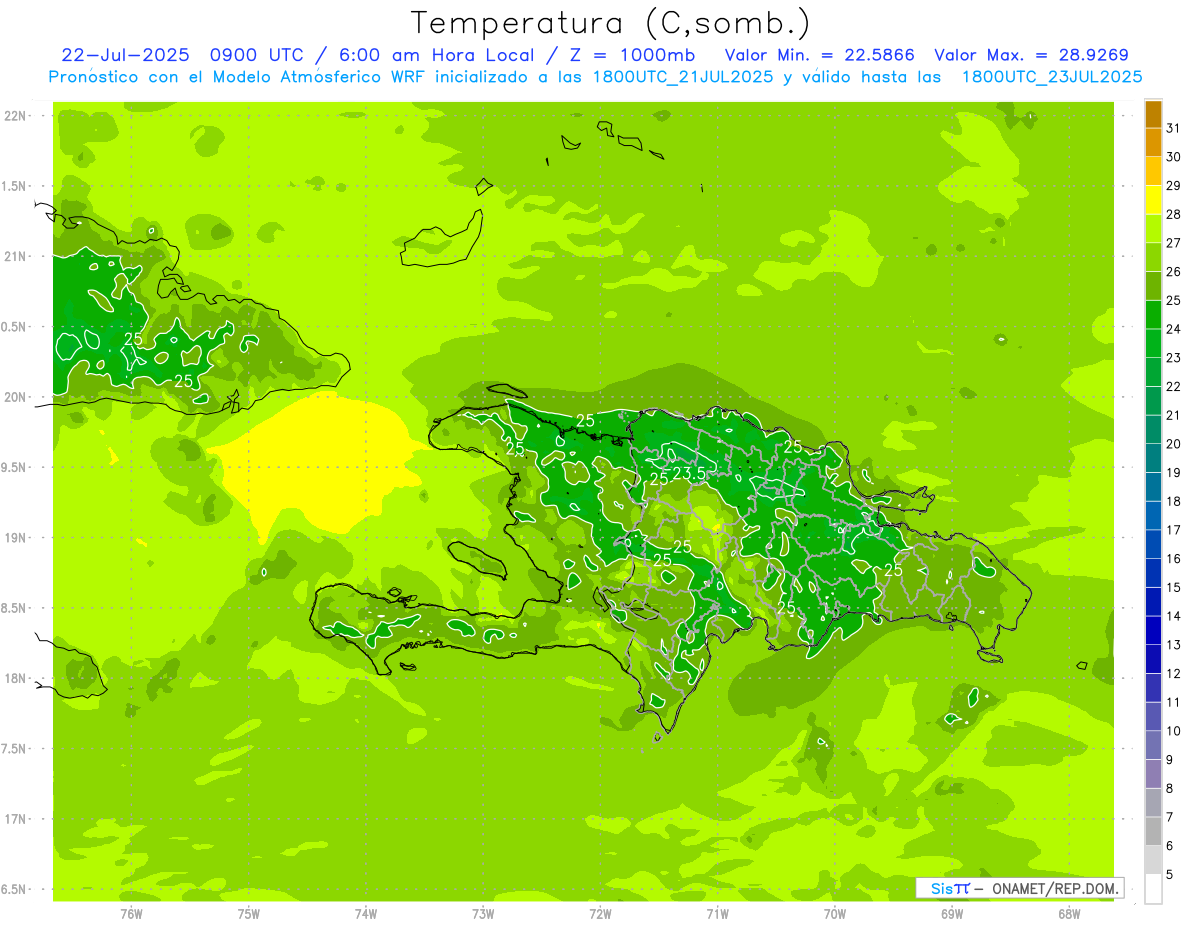Screen dimensions: 1200x927
Task: Click the "14" value on color scale
Action: [x=1174, y=616]
